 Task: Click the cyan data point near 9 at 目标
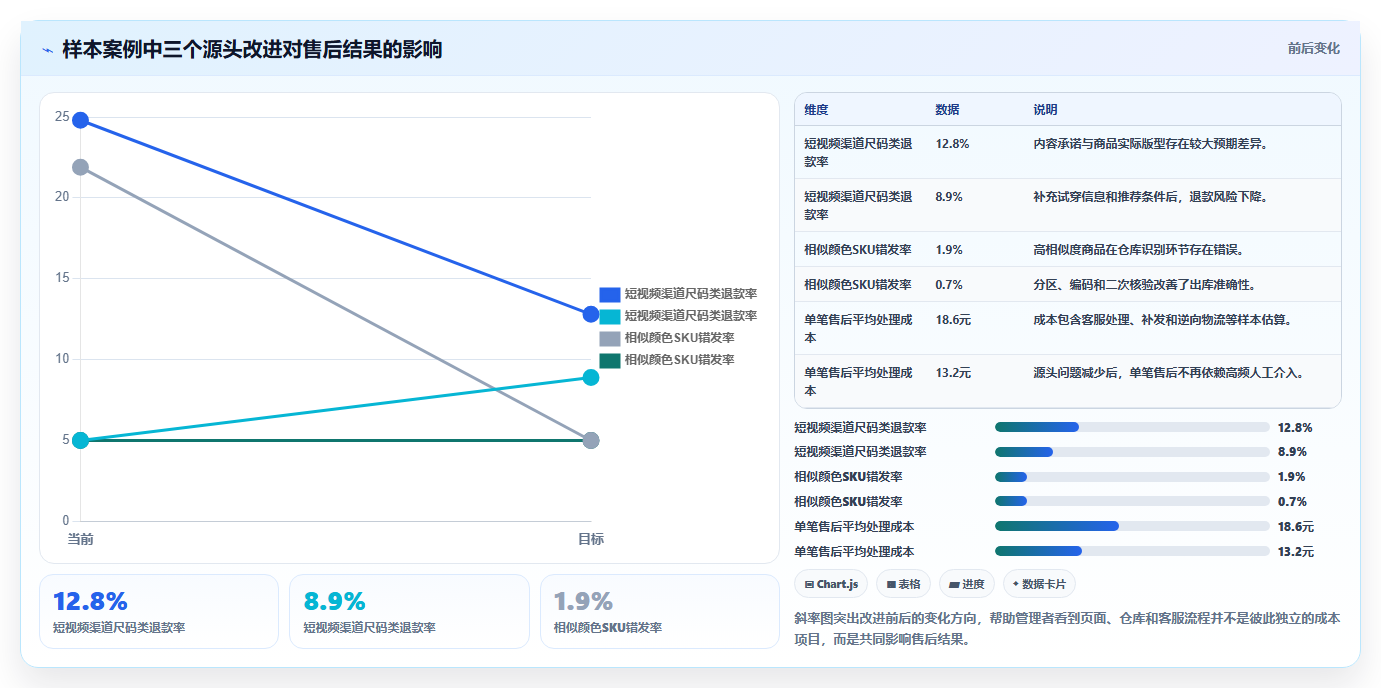click(591, 377)
